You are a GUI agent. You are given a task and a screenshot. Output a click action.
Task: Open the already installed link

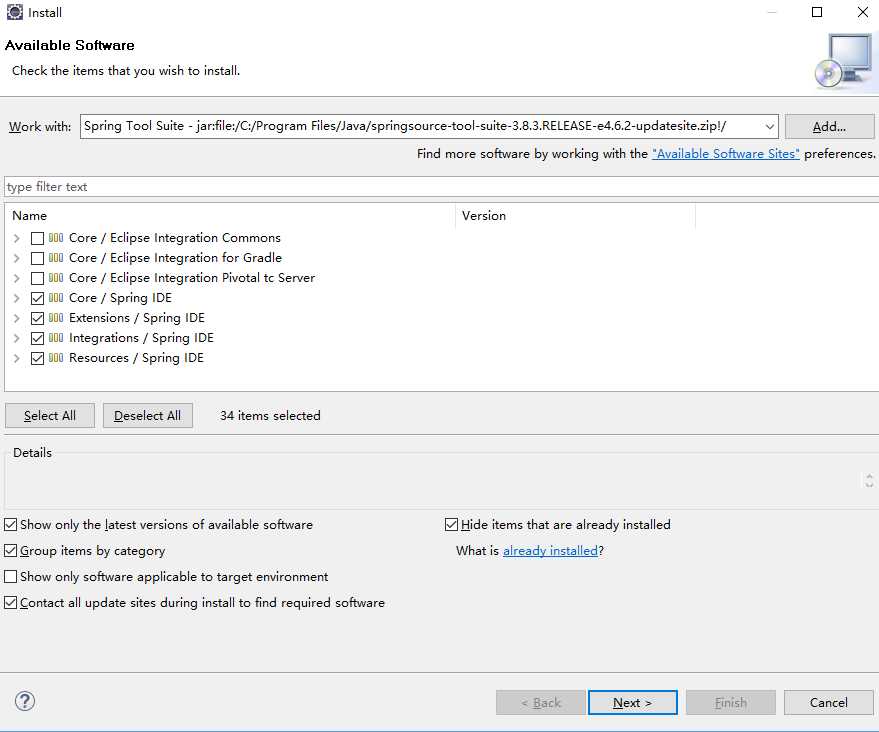[x=550, y=550]
